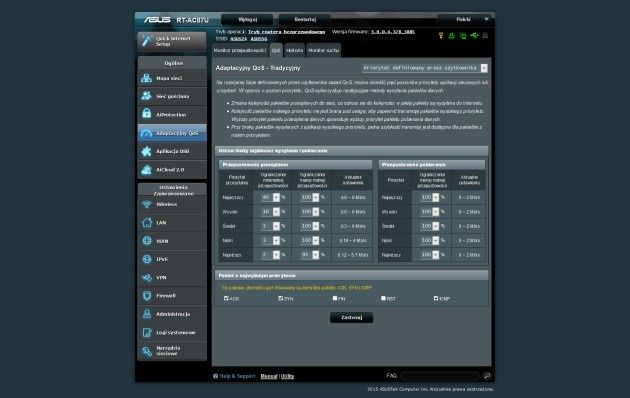Open upload minimum dropdown for Wysoki row
Viewport: 630px width, 398px height.
270,212
